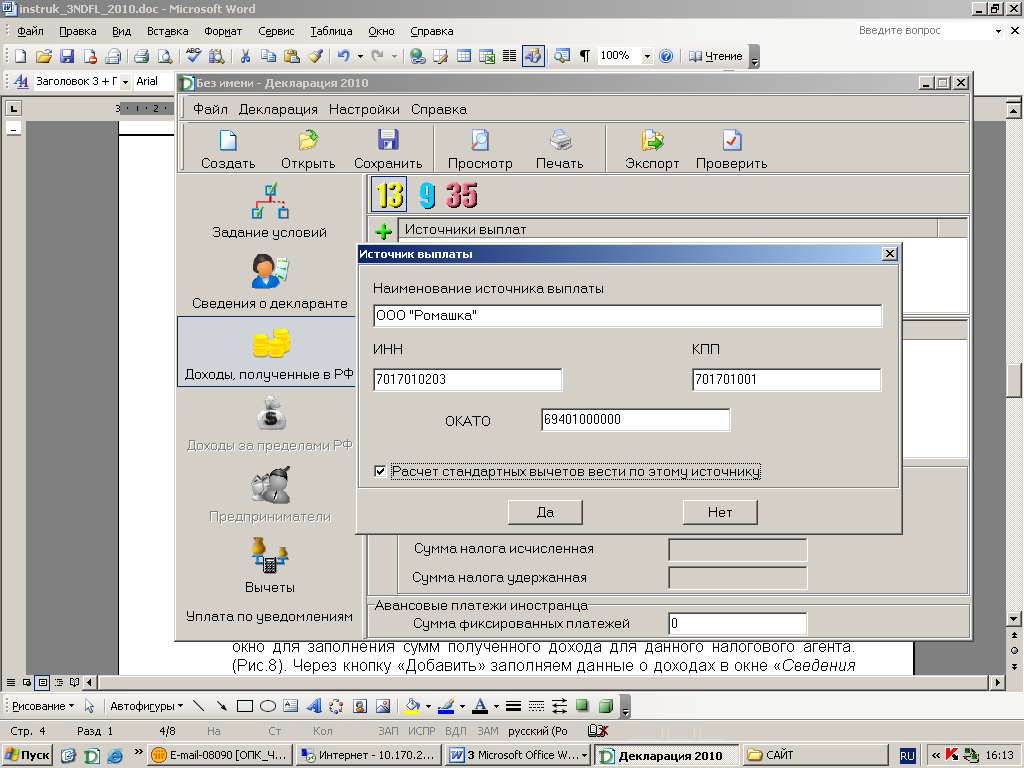1024x768 pixels.
Task: Click the insert hyperlink globe icon
Action: [x=418, y=56]
